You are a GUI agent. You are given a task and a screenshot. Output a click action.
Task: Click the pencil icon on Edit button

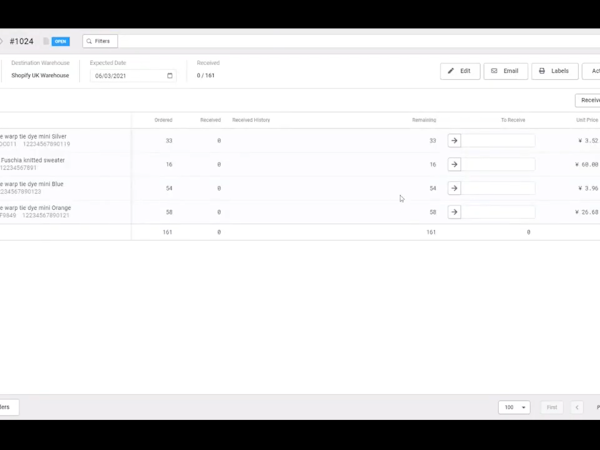451,71
